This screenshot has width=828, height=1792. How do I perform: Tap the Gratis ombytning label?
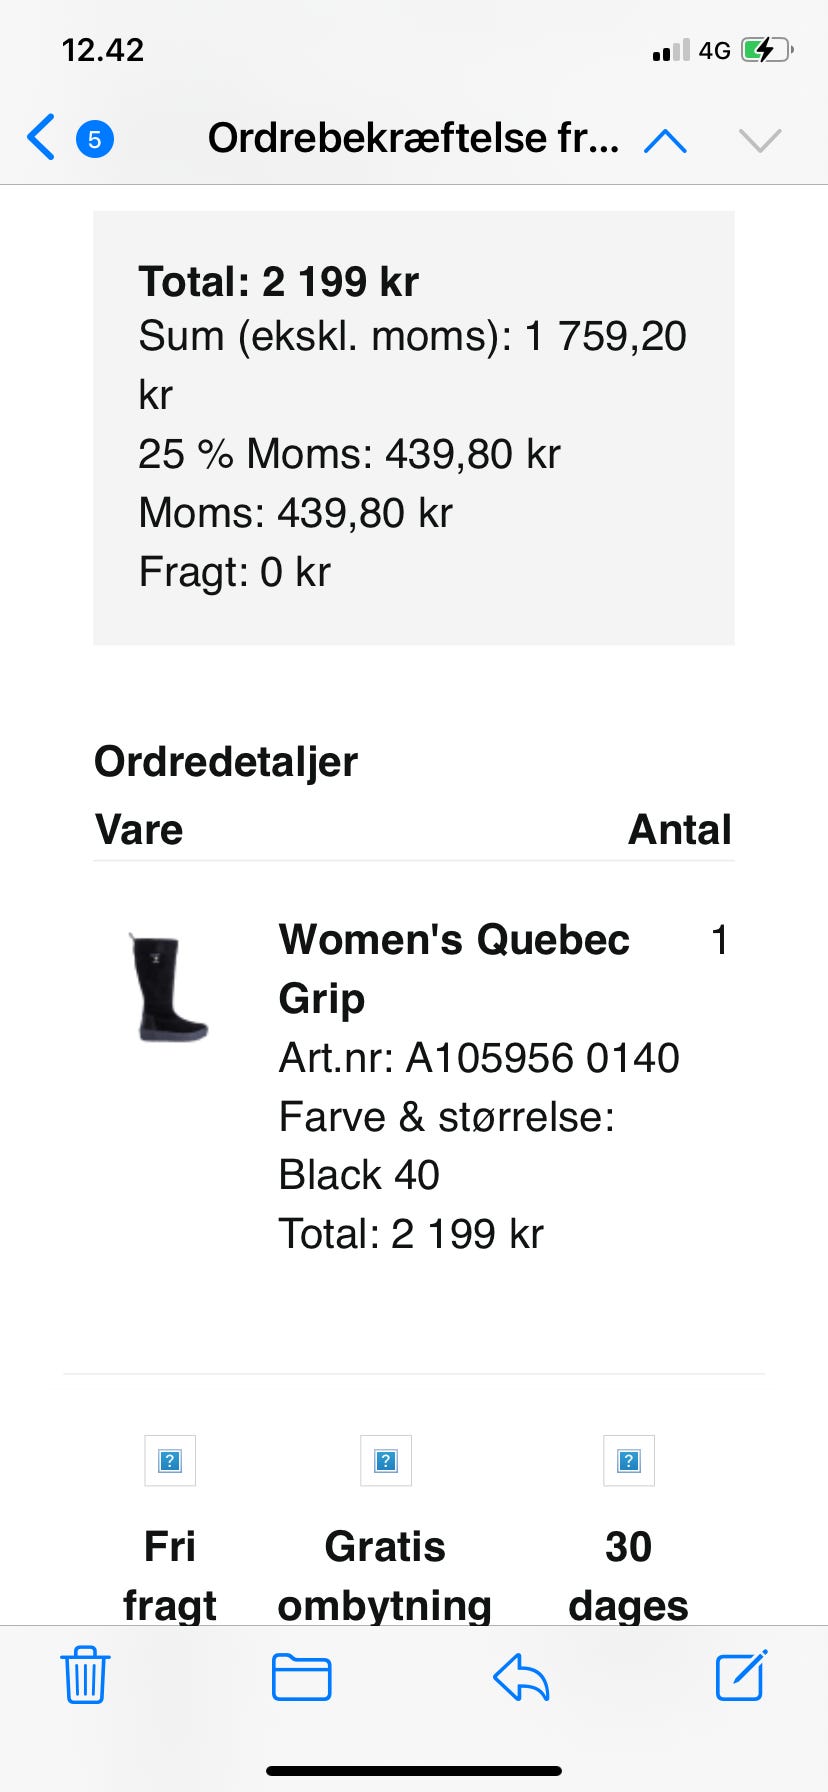(385, 1575)
